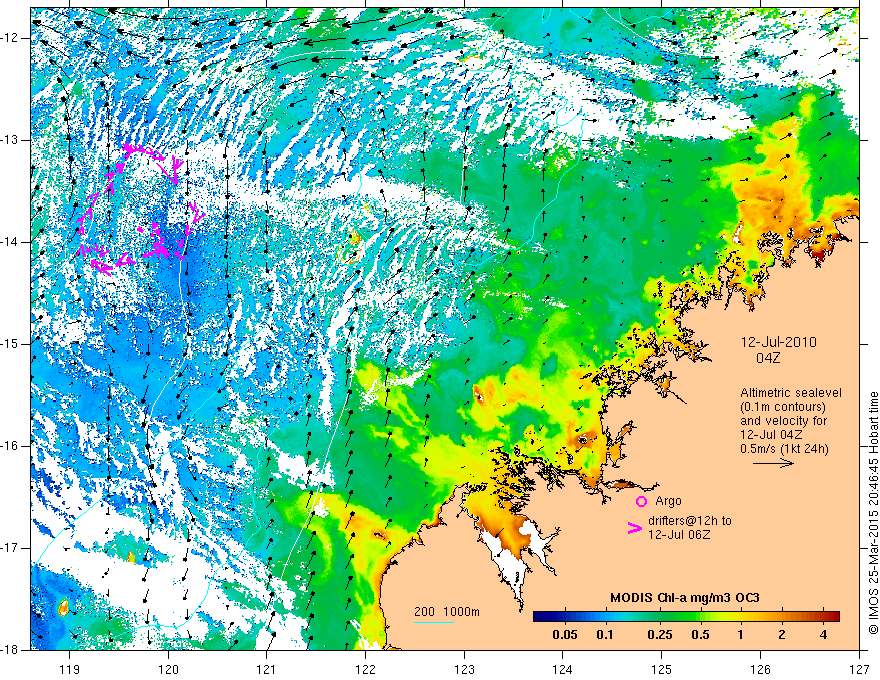This screenshot has width=880, height=680.
Task: Click the "200 1000m" depth contour label
Action: tap(447, 612)
